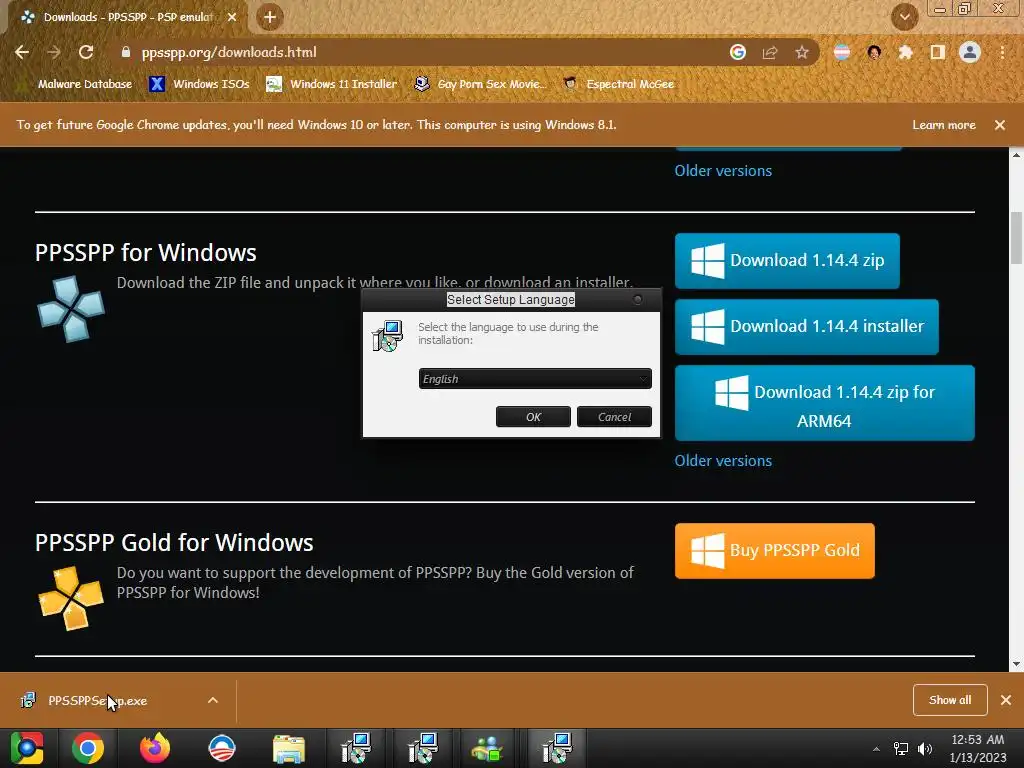Click the gold PPSSPP Gold logo

point(71,598)
